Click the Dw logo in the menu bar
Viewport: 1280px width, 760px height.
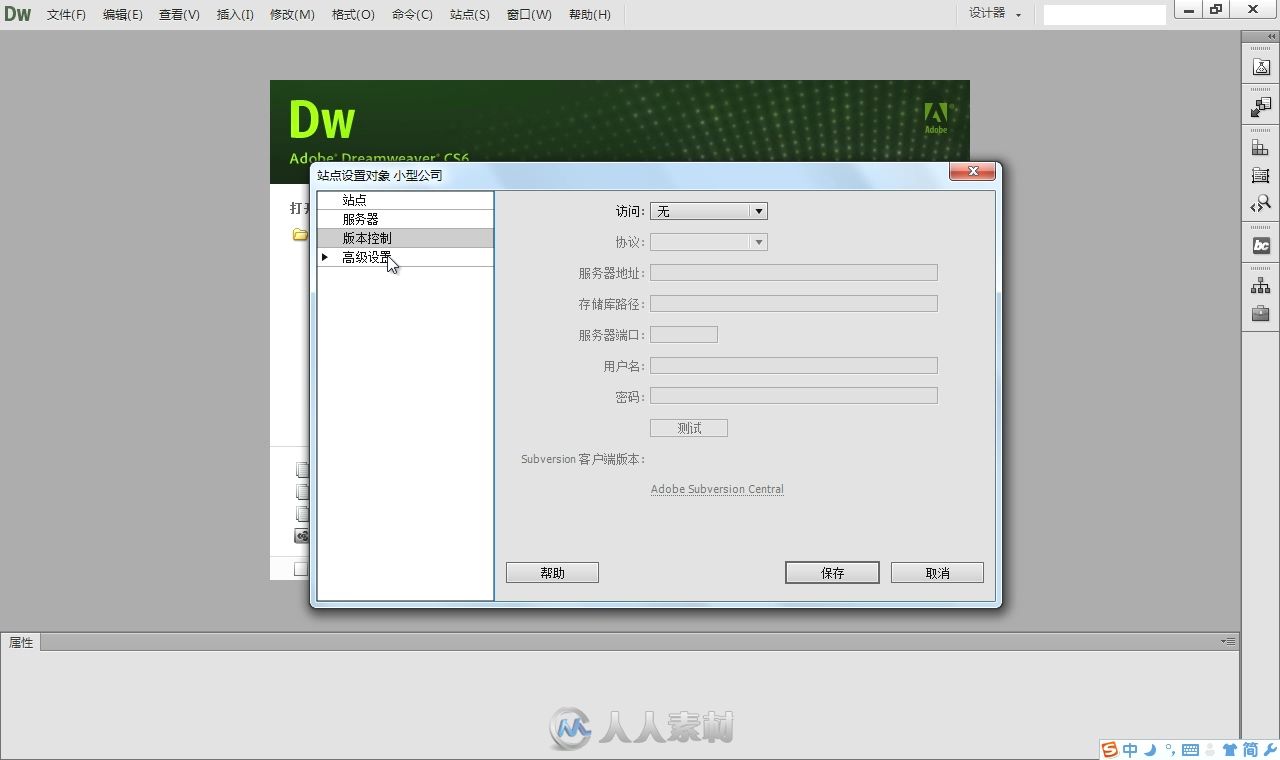pos(18,14)
